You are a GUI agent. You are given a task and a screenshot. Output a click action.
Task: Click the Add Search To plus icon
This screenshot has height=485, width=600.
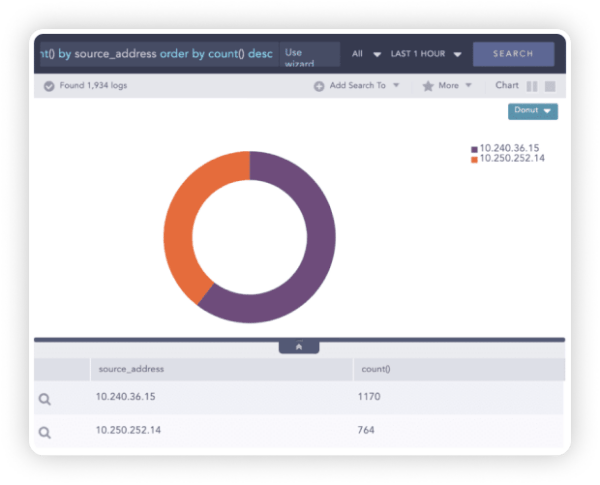[319, 86]
